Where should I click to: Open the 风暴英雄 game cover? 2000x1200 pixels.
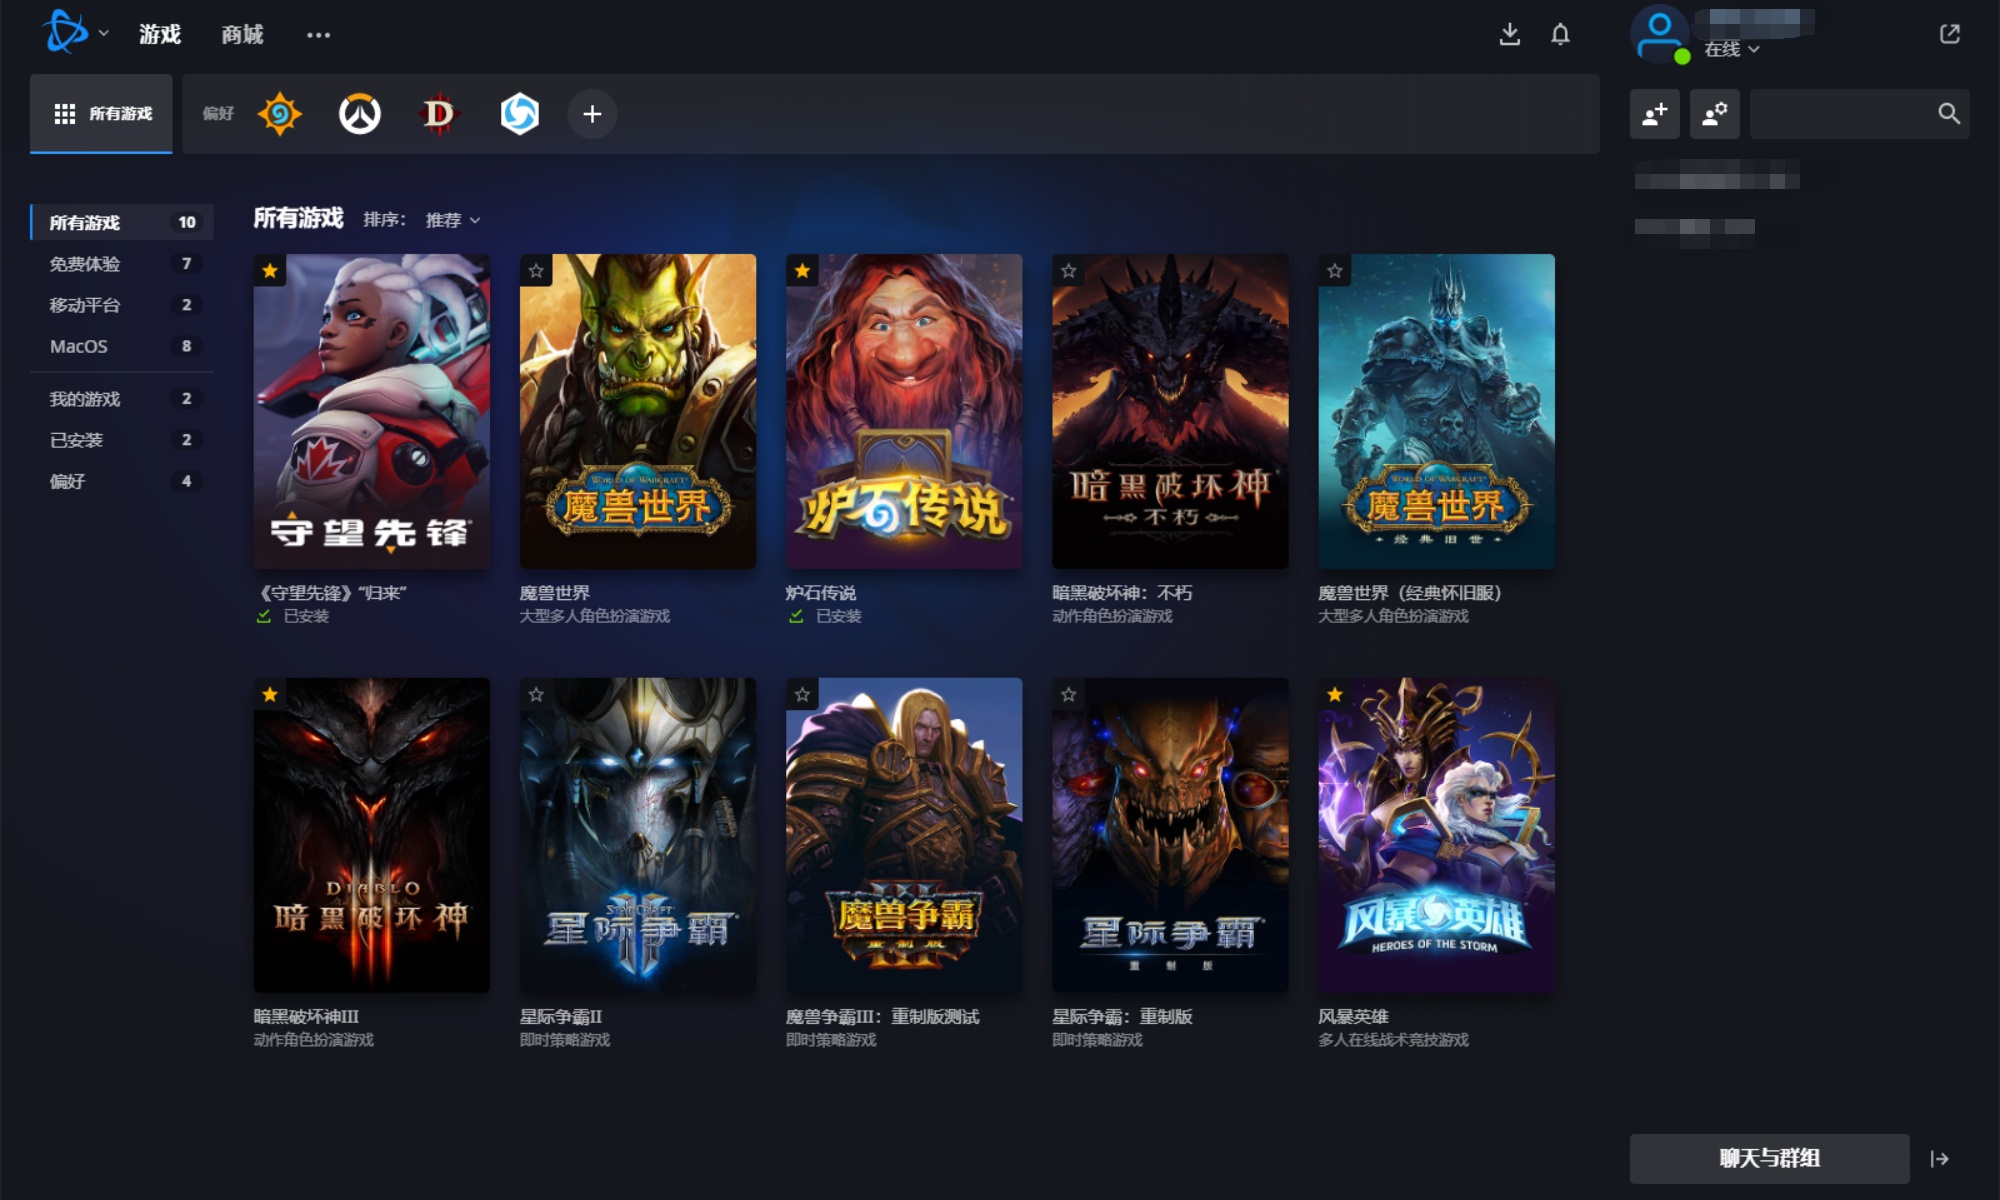(1436, 835)
